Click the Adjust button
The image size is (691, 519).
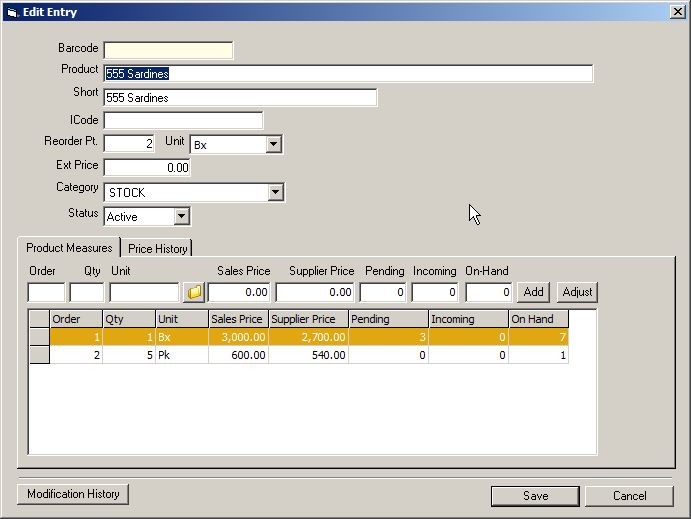577,292
